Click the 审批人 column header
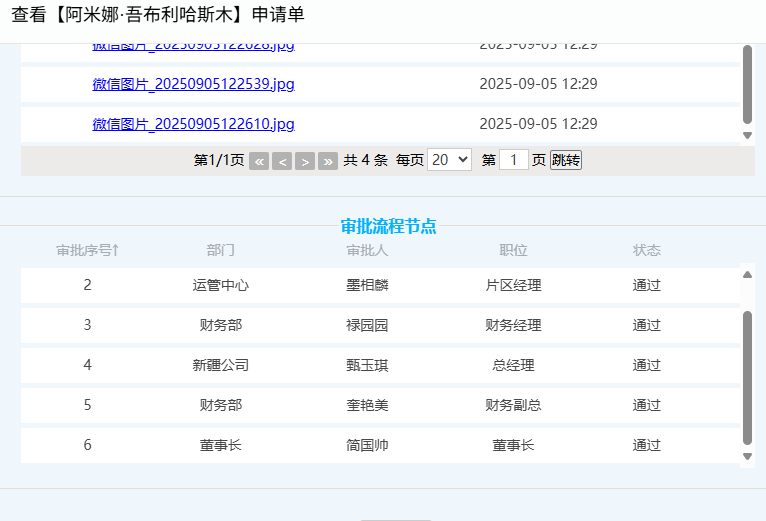This screenshot has height=521, width=766. 367,250
